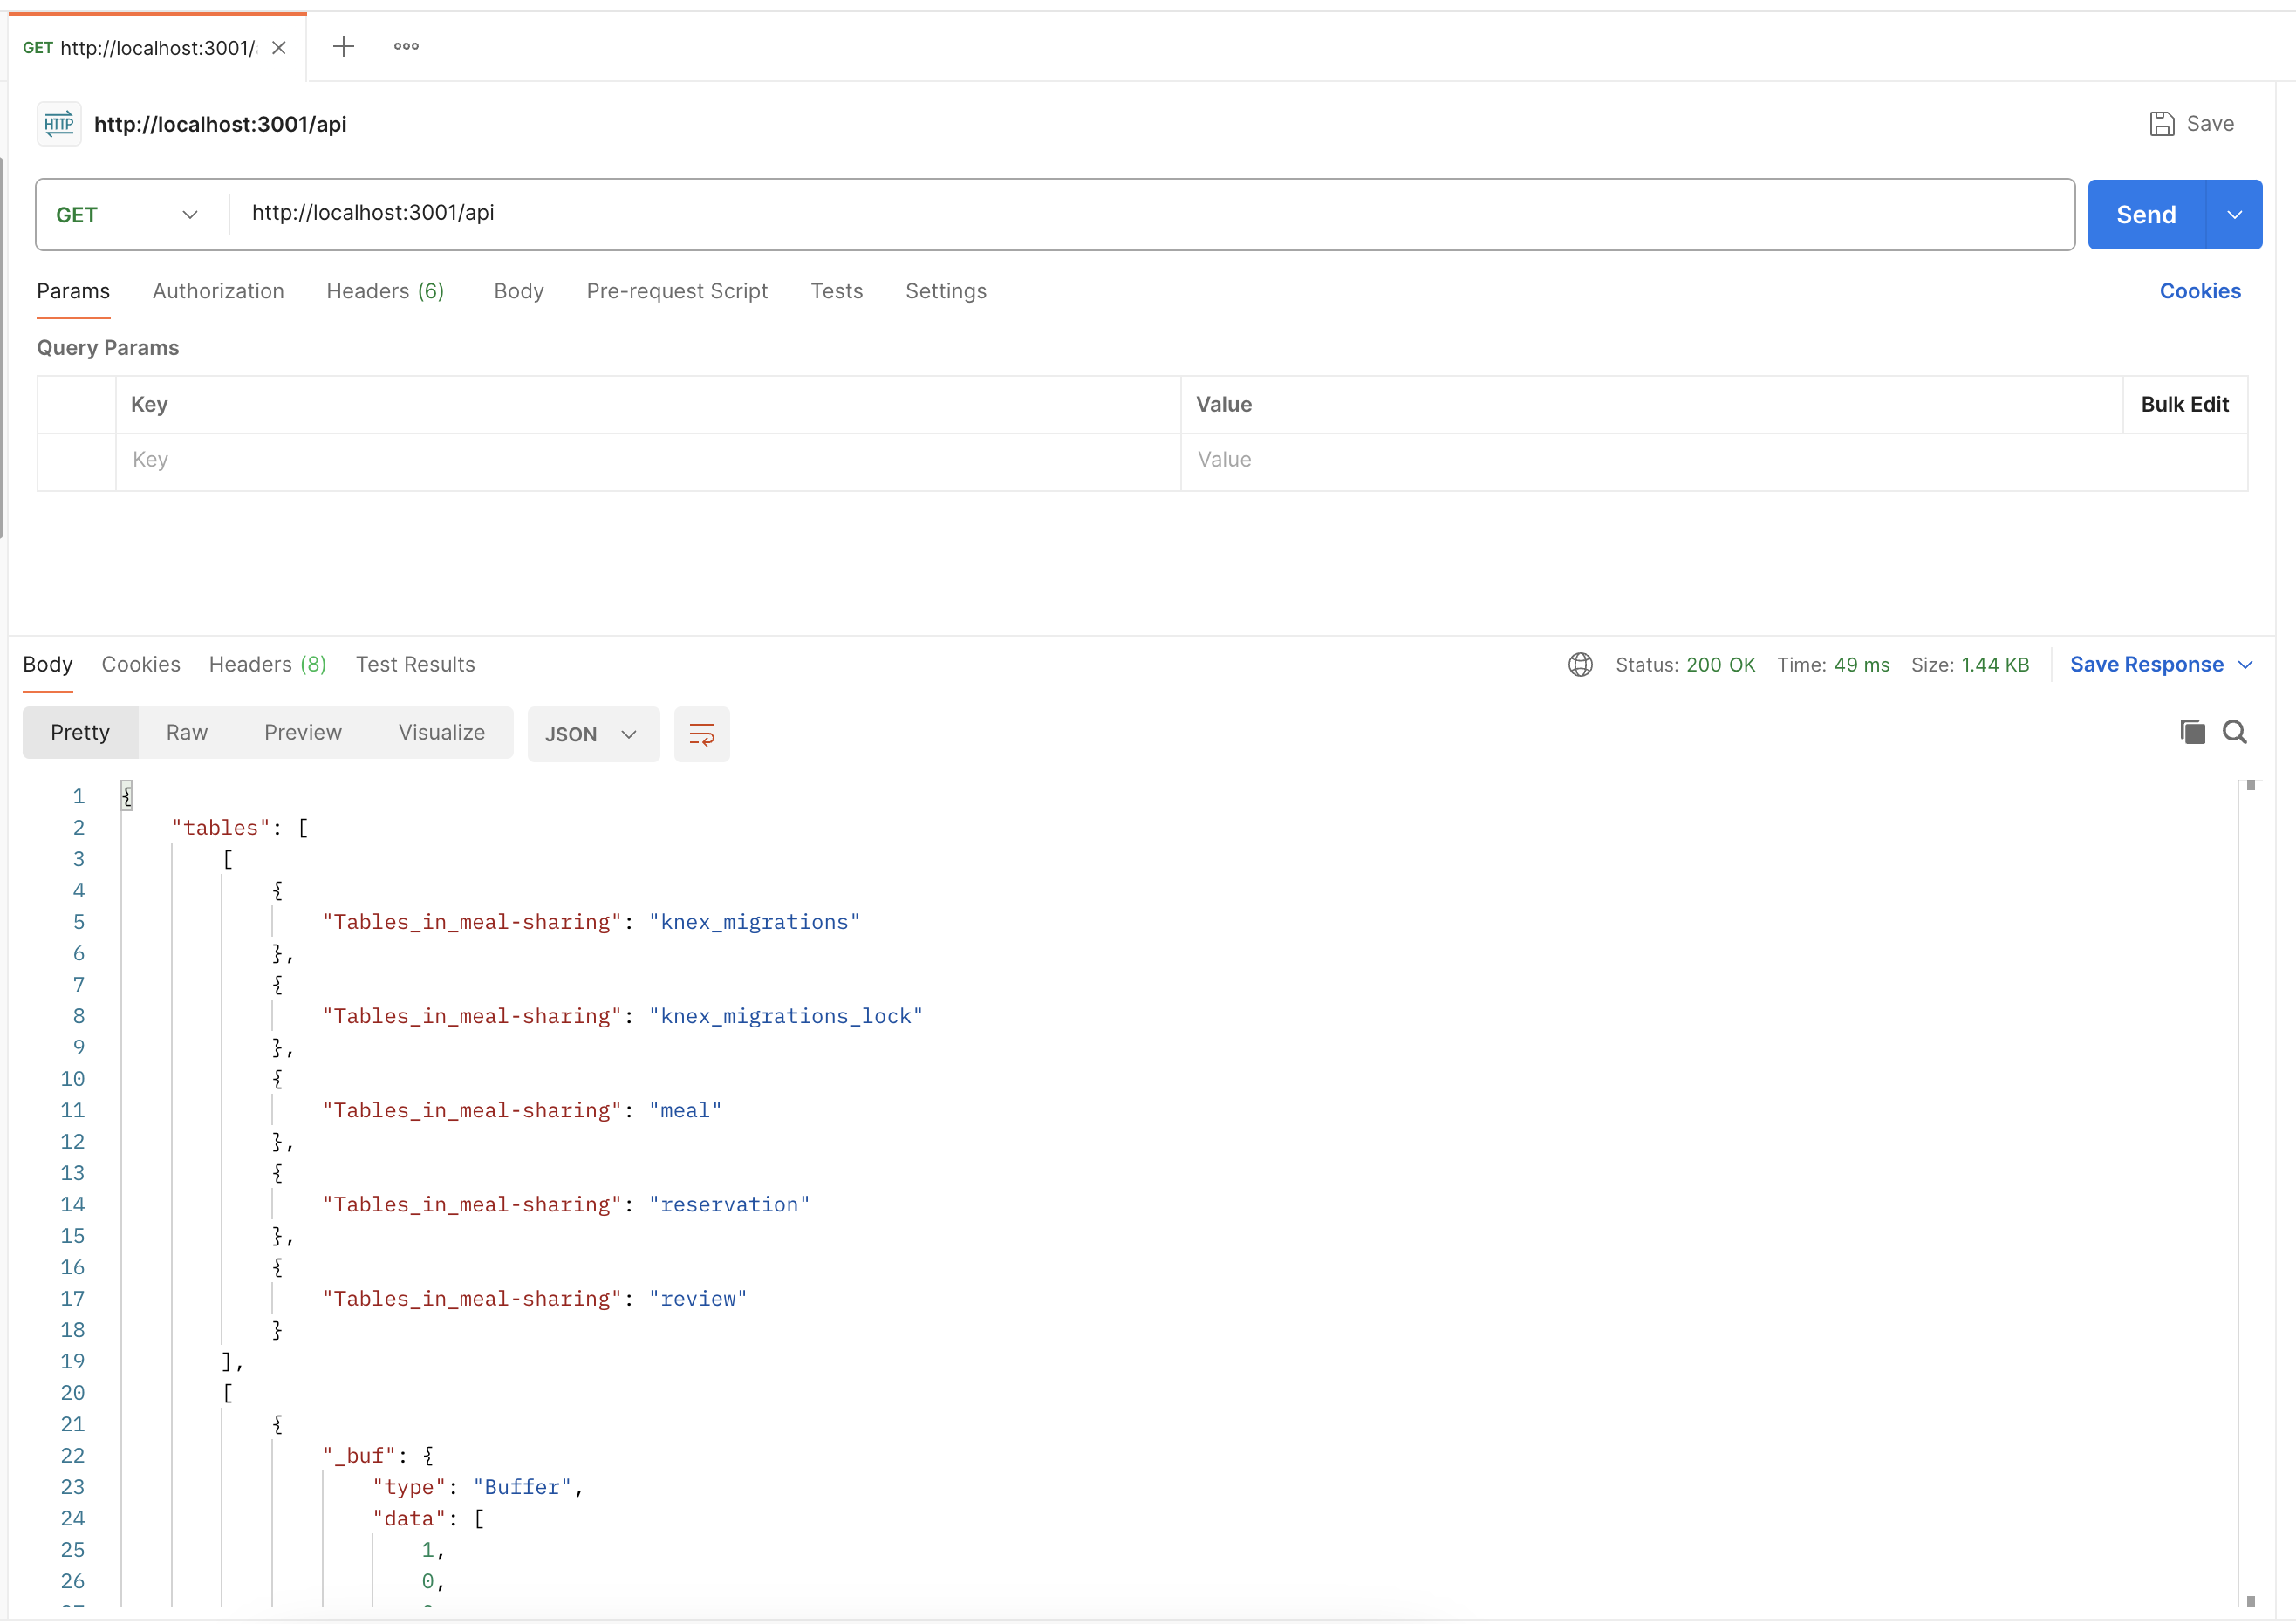
Task: Expand the Send button arrow dropdown
Action: point(2234,215)
